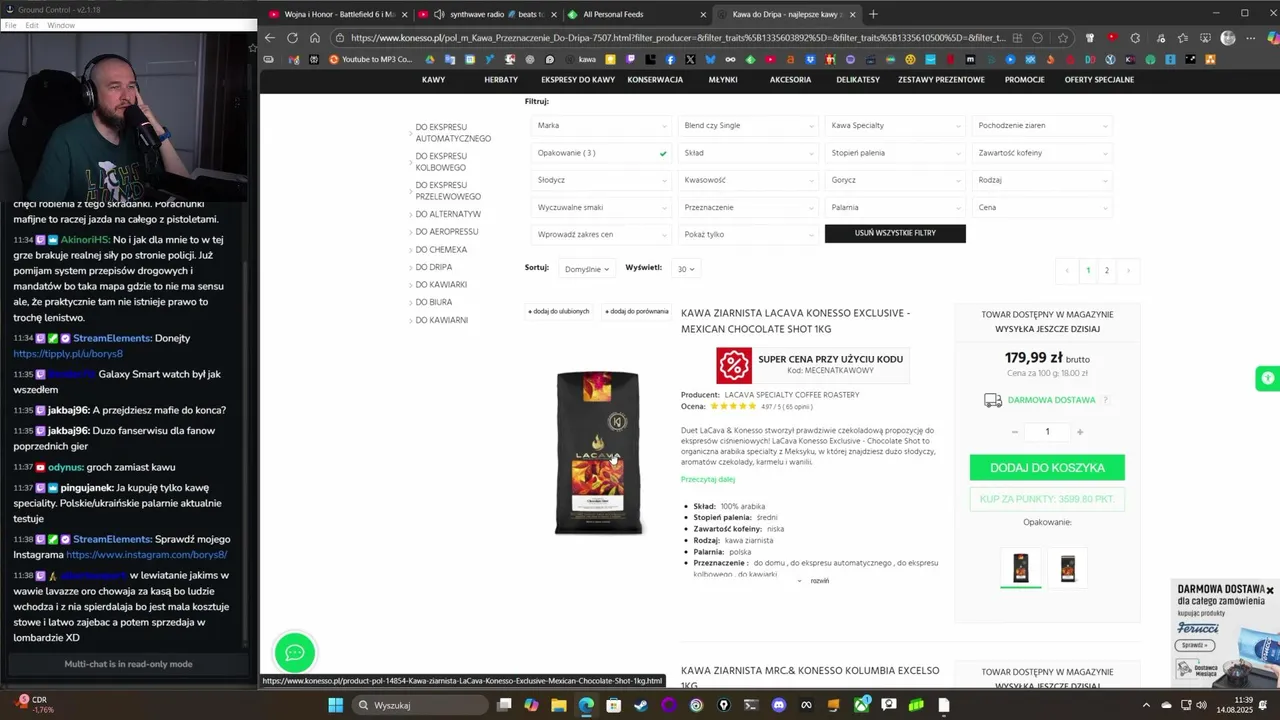The image size is (1280, 720).
Task: Open the Pochodzenie ziaren filter dropdown
Action: tap(1042, 126)
